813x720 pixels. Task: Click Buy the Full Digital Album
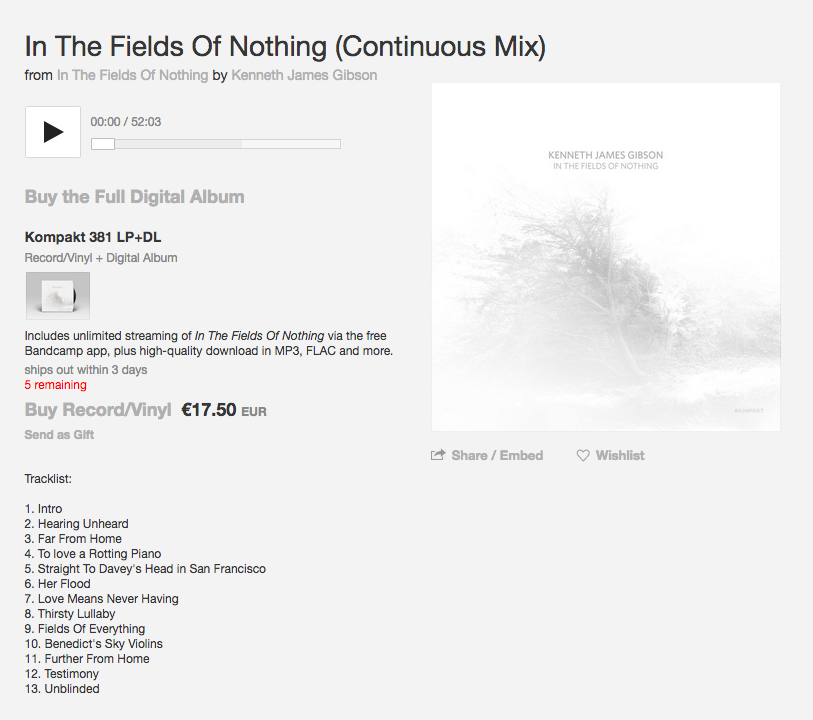(134, 197)
